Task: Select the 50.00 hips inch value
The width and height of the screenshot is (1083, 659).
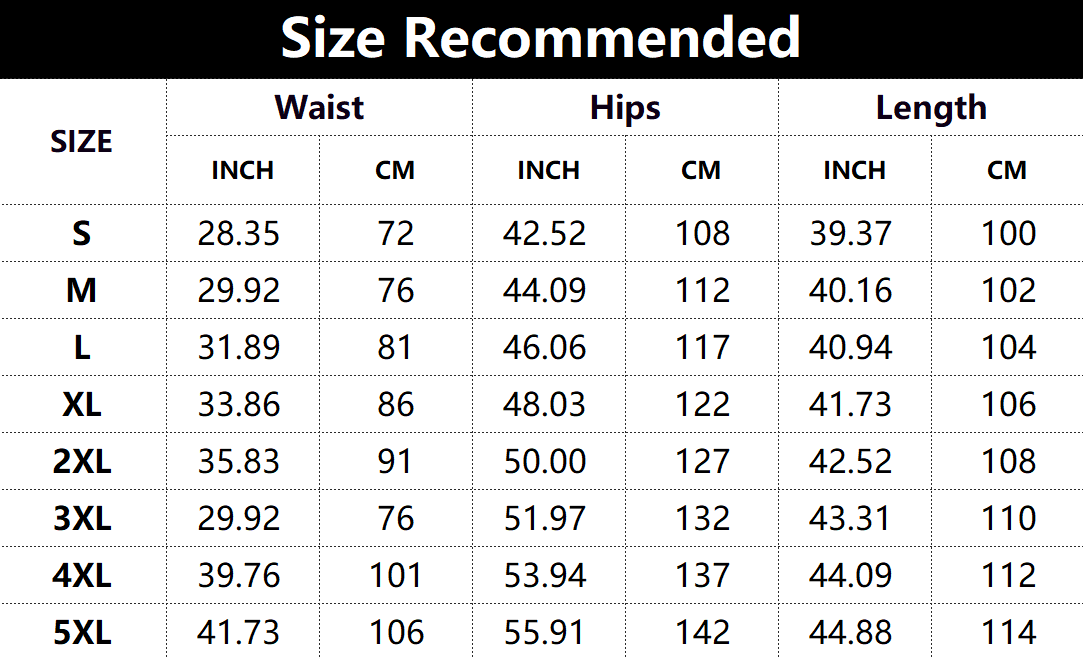Action: coord(545,461)
